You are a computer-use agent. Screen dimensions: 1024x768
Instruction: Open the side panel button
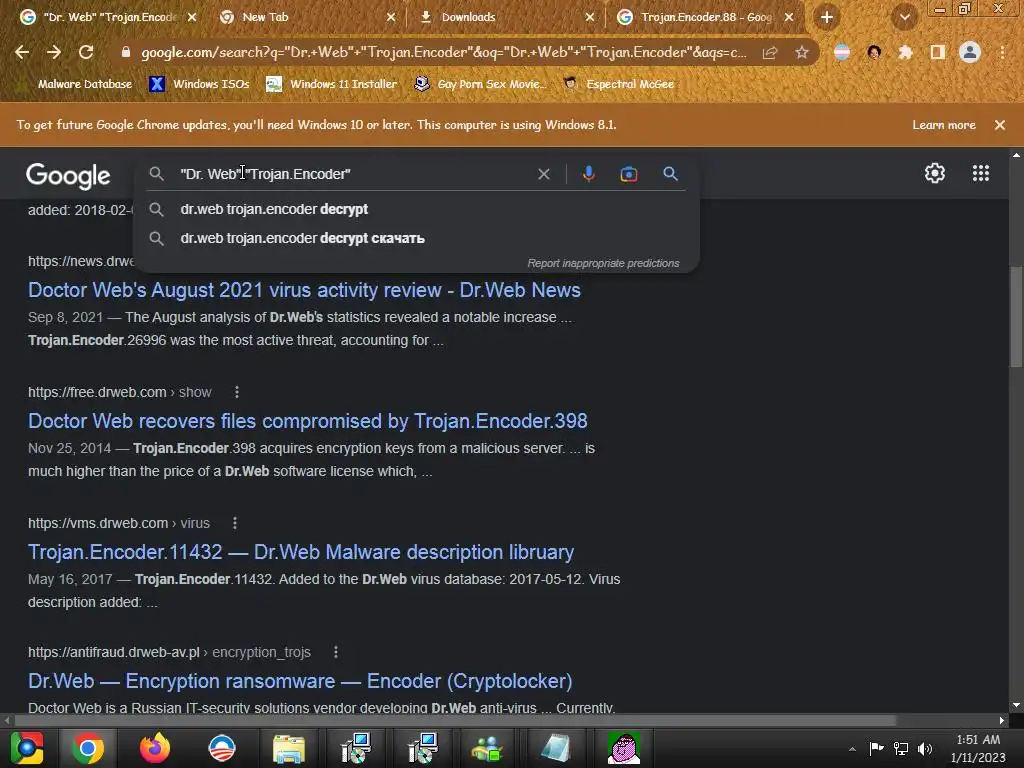pyautogui.click(x=938, y=53)
